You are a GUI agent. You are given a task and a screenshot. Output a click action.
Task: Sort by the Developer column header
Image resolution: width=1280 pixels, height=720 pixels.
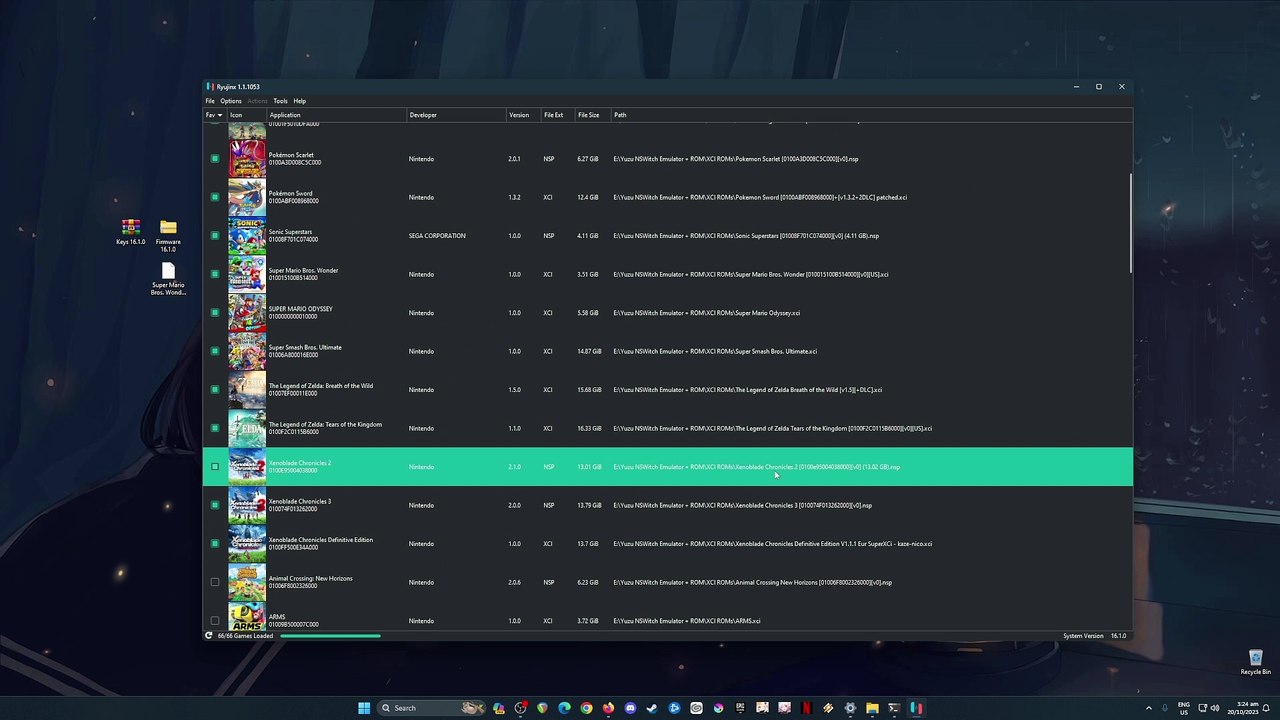[456, 115]
